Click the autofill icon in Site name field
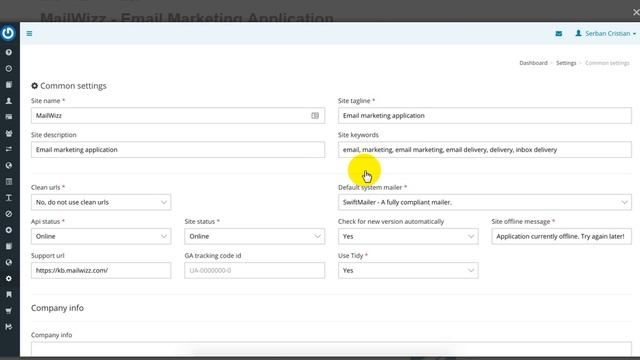This screenshot has width=640, height=360. coord(315,116)
